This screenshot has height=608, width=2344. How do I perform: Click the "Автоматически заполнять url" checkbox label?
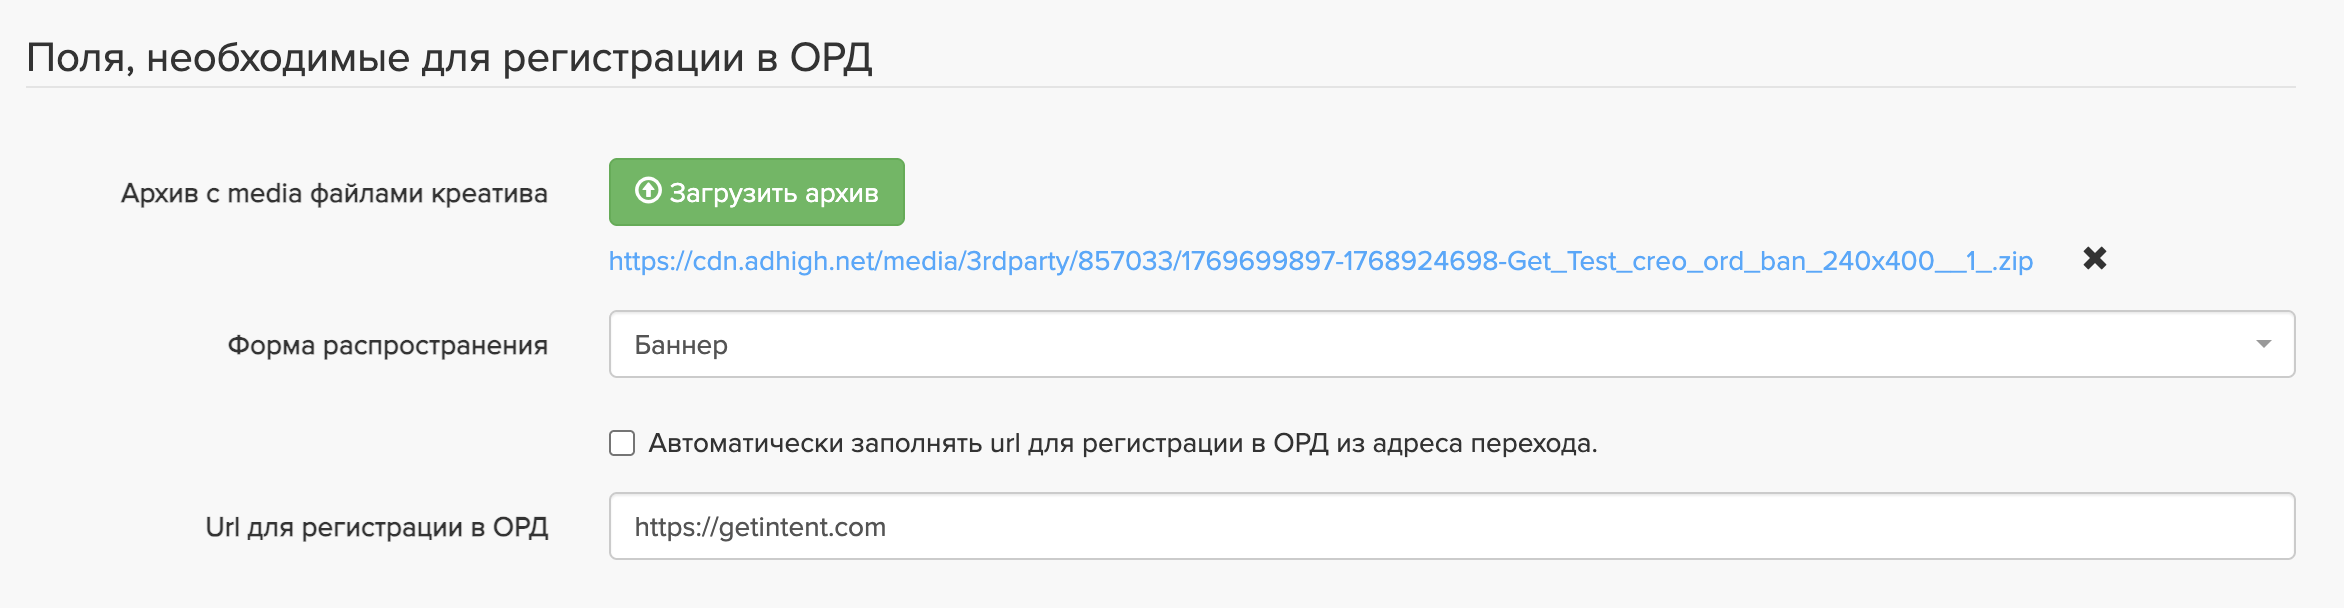coord(1122,443)
